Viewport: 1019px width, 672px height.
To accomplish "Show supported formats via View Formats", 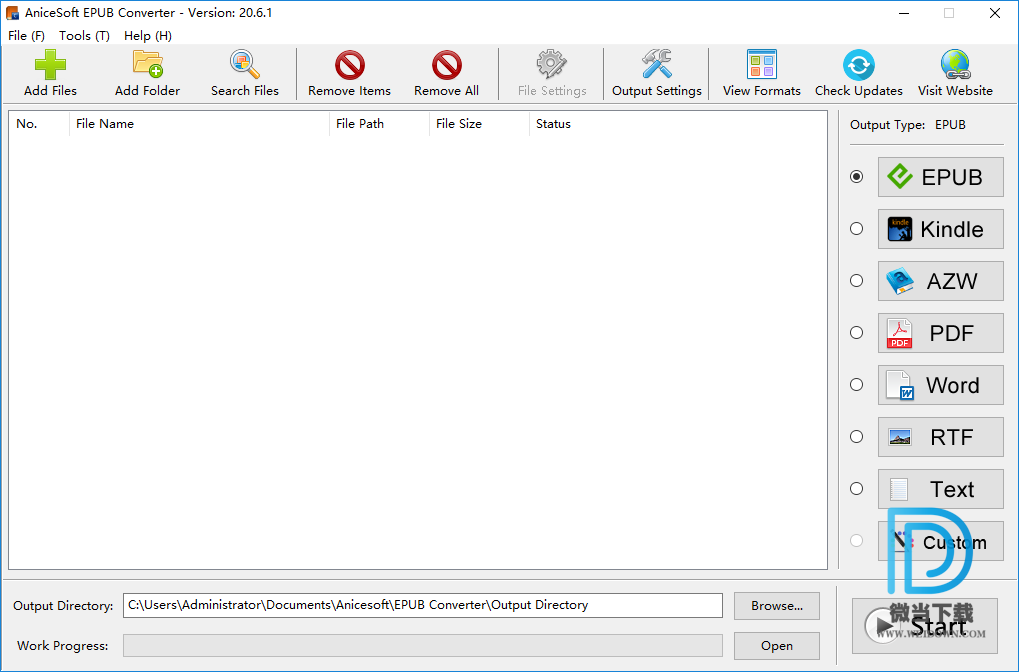I will [761, 66].
